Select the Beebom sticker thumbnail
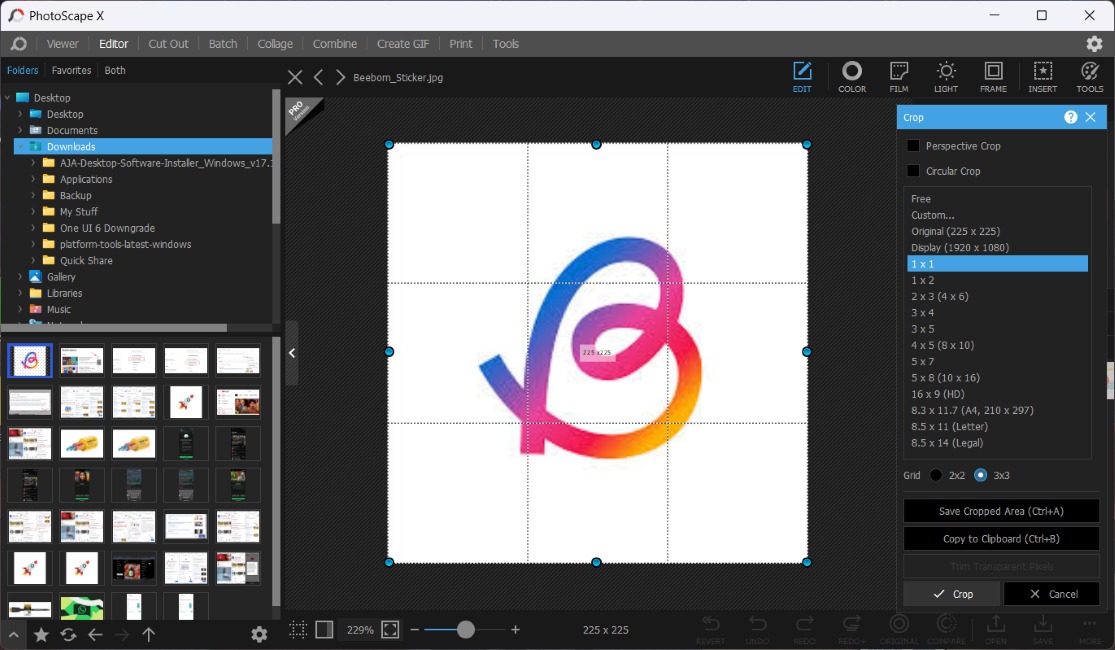The height and width of the screenshot is (650, 1115). click(29, 360)
